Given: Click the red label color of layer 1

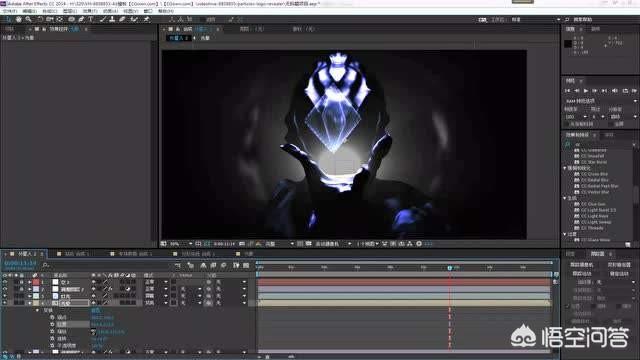Looking at the screenshot, I should point(36,282).
